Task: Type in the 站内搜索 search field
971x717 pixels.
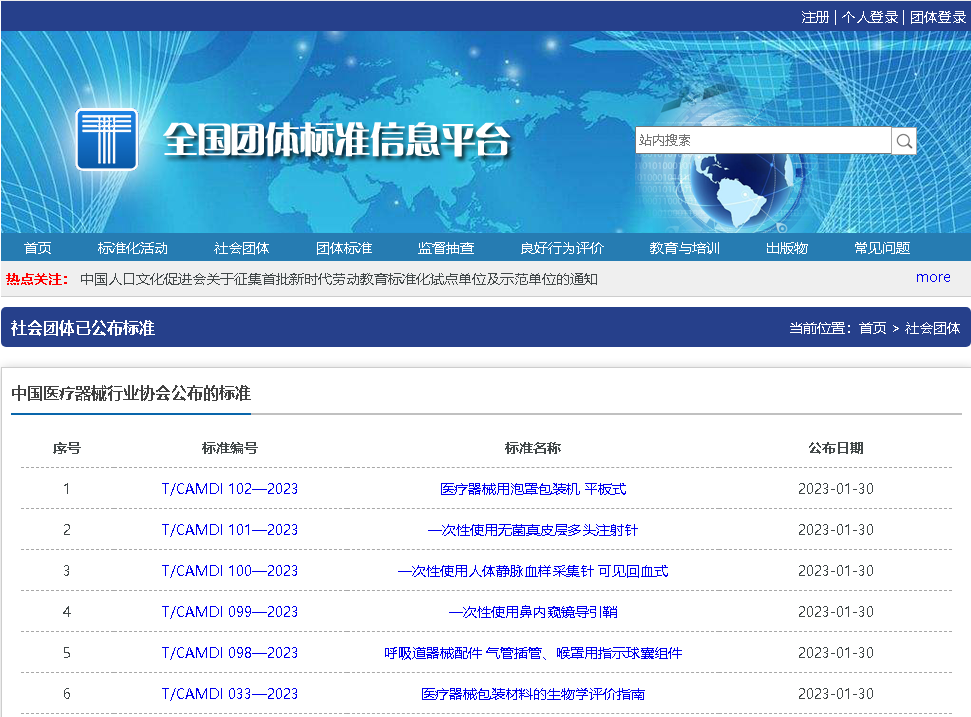Action: [762, 141]
